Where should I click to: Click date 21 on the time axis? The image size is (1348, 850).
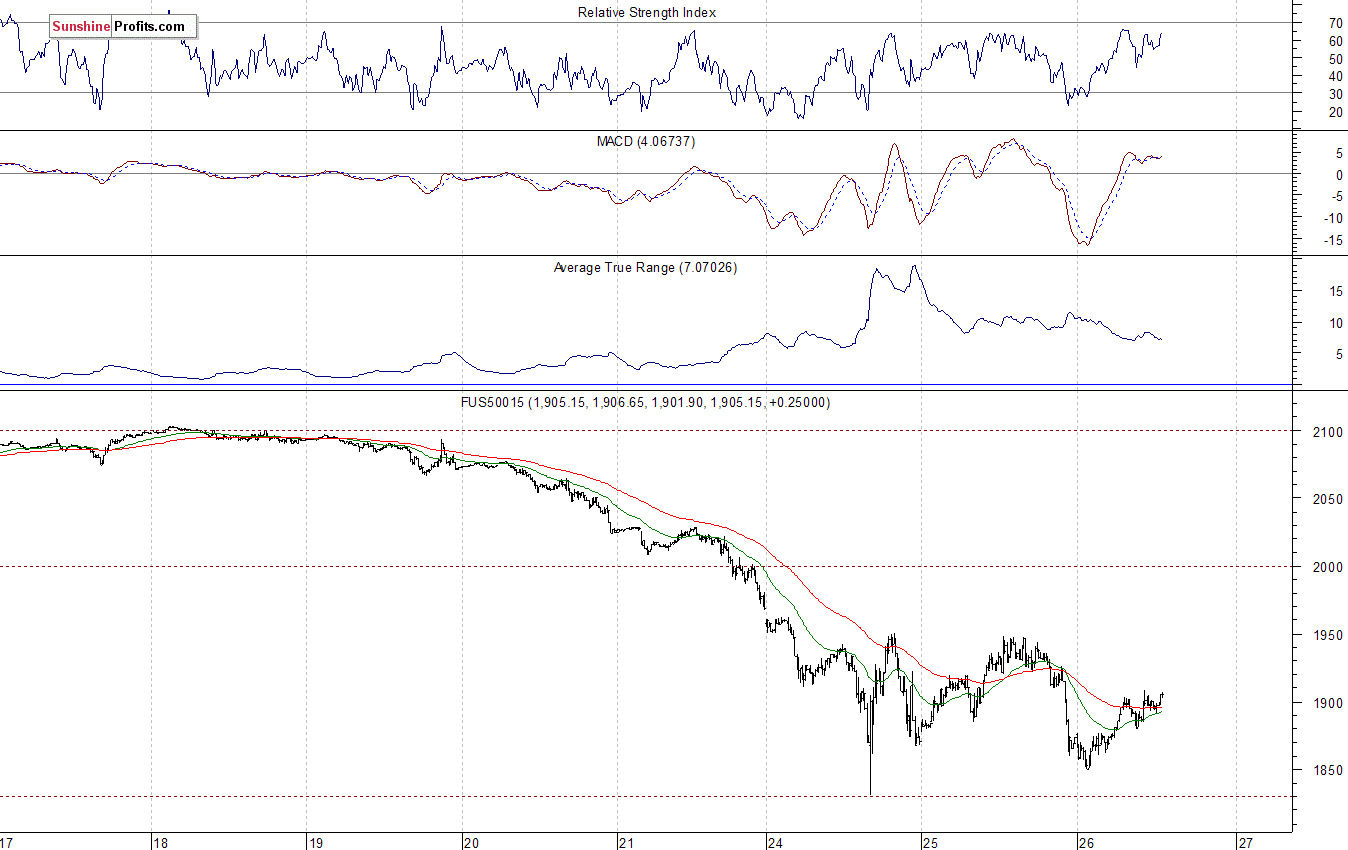point(628,842)
